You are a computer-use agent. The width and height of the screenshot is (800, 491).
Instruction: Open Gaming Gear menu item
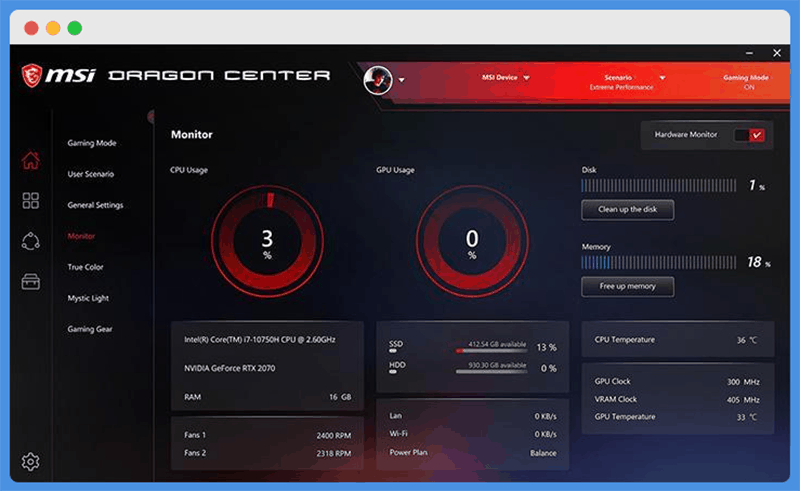pyautogui.click(x=90, y=329)
